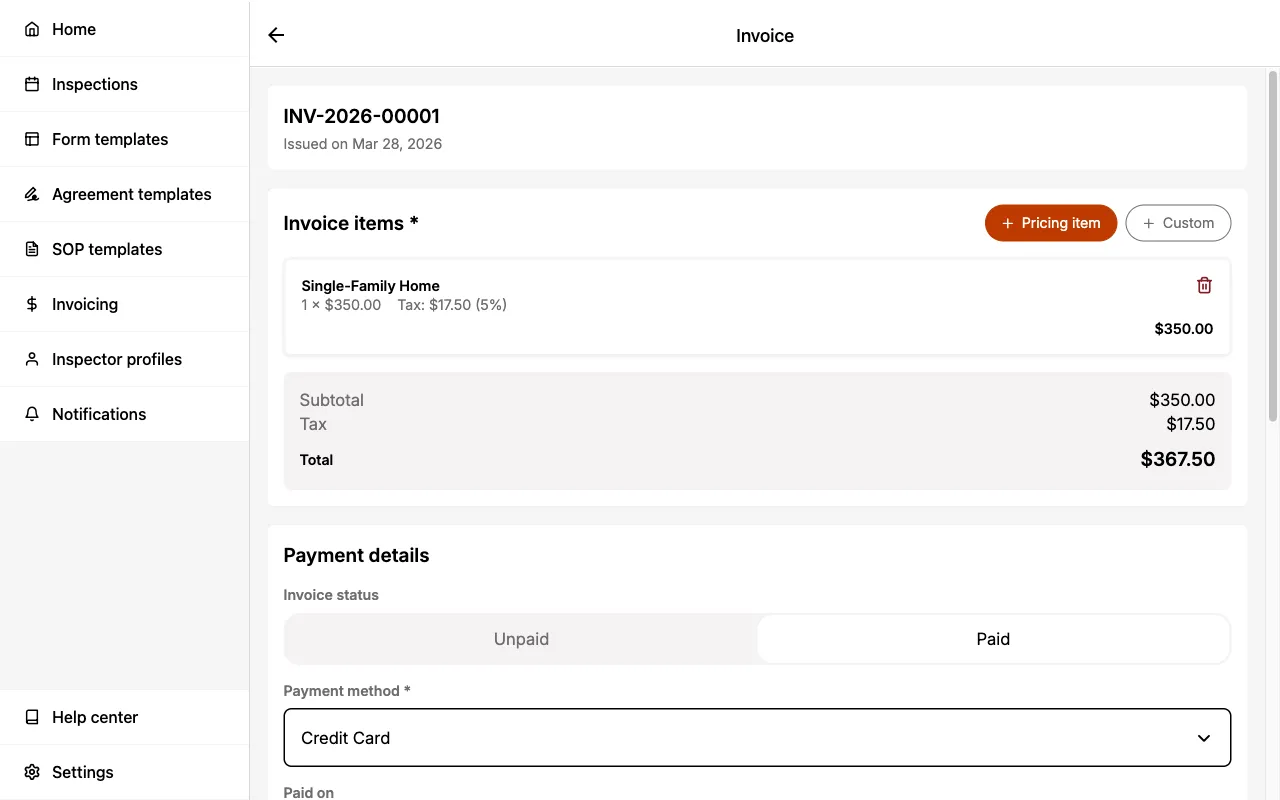Click the Custom item button
Screen dimensions: 1280x800
pyautogui.click(x=1178, y=223)
